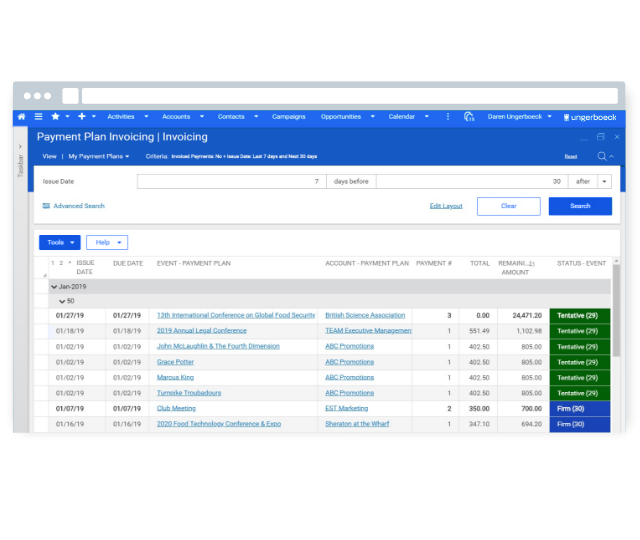Open the Help dropdown button

106,242
